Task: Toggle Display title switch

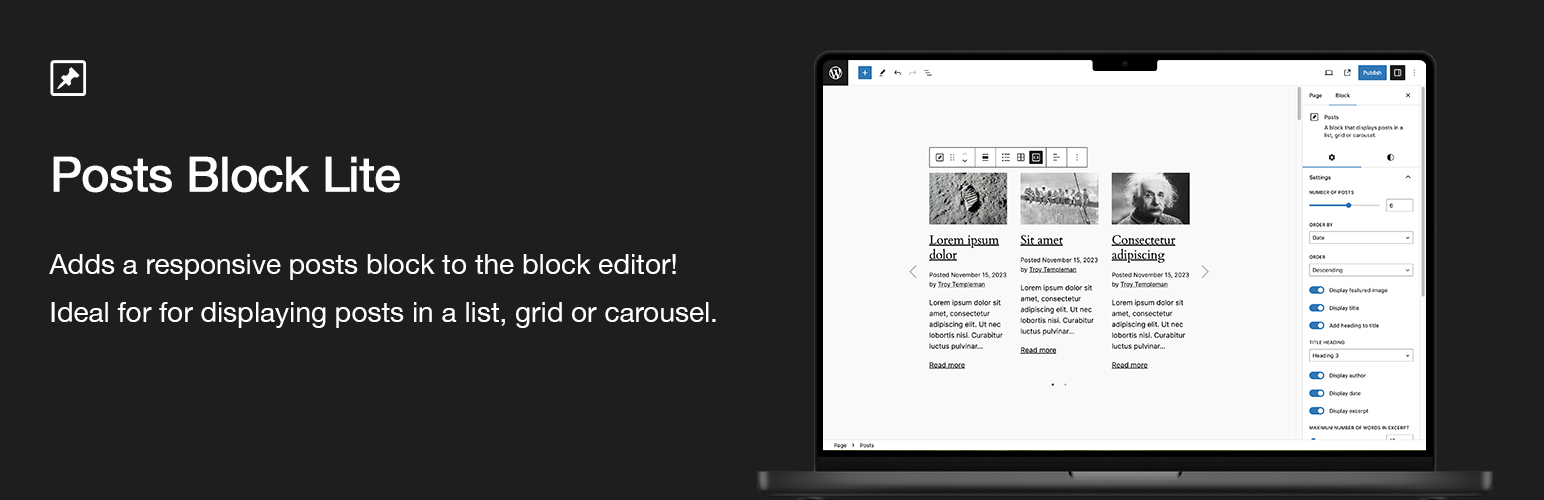Action: click(x=1317, y=308)
